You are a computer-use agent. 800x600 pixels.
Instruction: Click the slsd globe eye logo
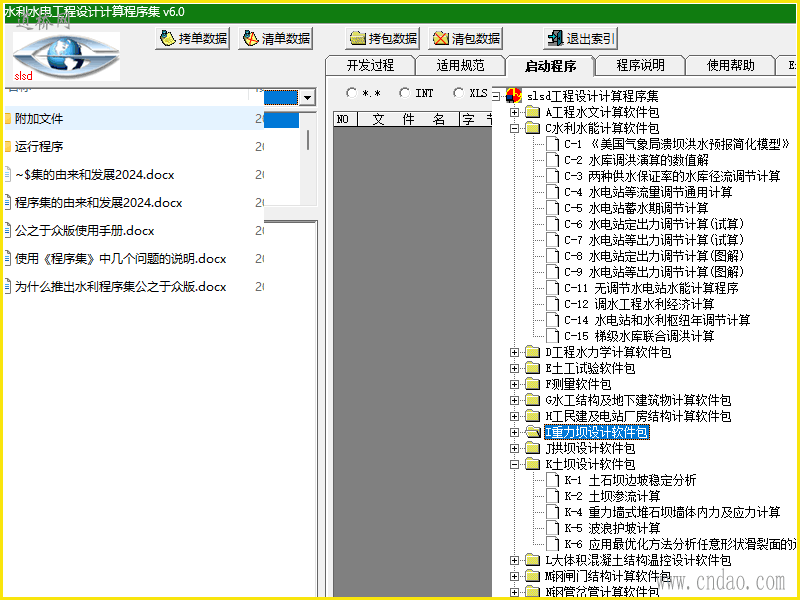click(x=66, y=56)
